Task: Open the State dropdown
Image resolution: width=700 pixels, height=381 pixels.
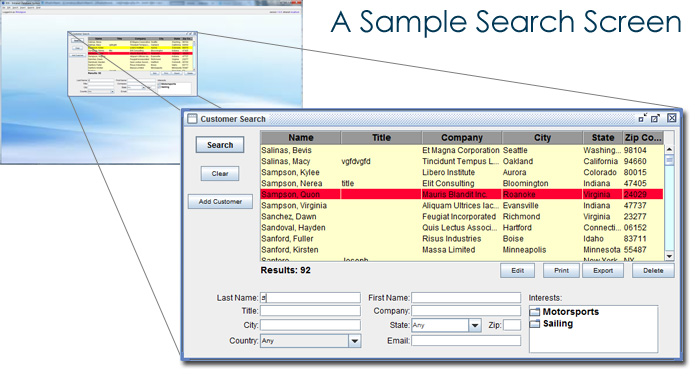Action: click(x=475, y=325)
